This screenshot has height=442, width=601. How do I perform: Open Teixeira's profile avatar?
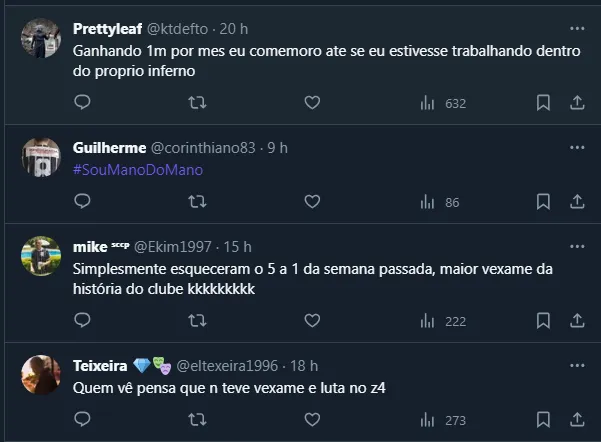tap(42, 376)
